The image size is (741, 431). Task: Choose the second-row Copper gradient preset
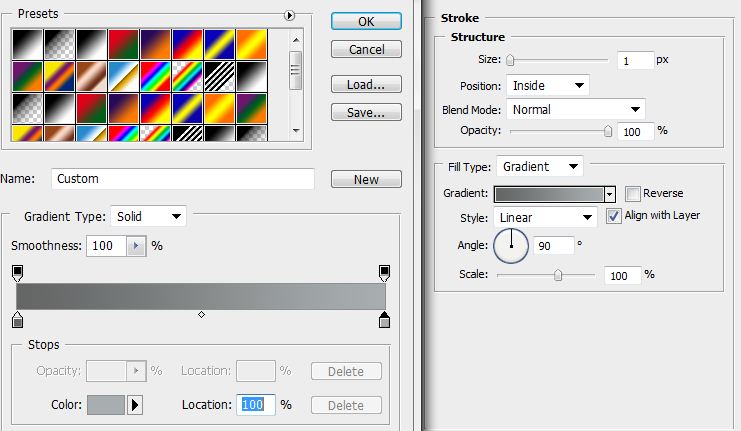click(x=91, y=76)
